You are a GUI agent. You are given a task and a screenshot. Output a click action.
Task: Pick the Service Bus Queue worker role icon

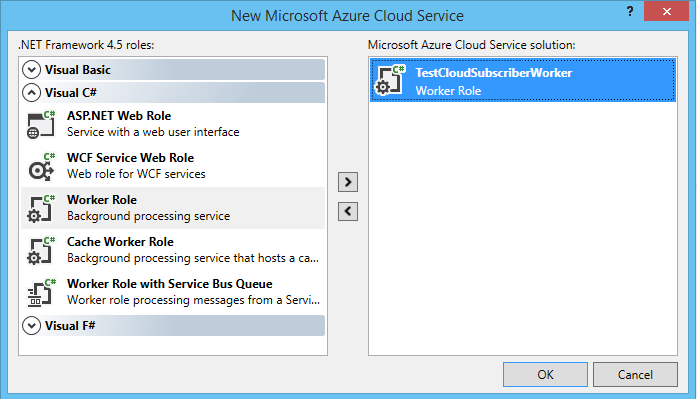coord(41,292)
